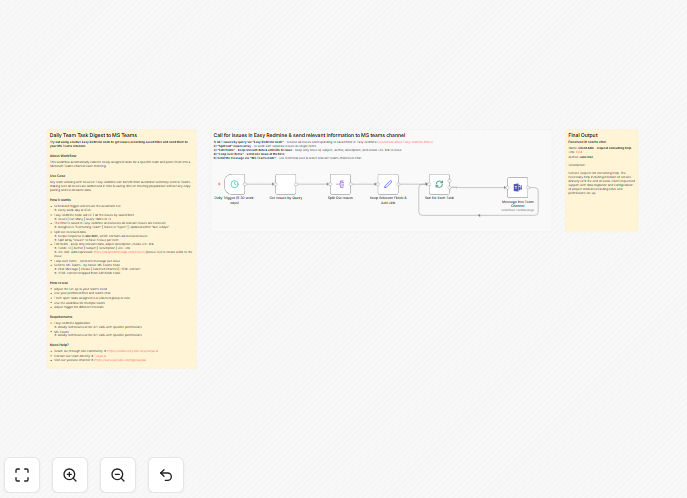The width and height of the screenshot is (687, 498).
Task: Open the Get Issues by Query node
Action: (285, 184)
